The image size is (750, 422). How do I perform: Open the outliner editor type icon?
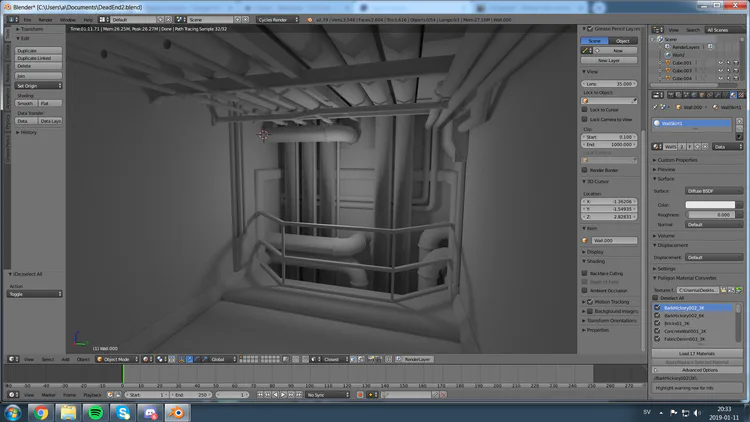[658, 30]
